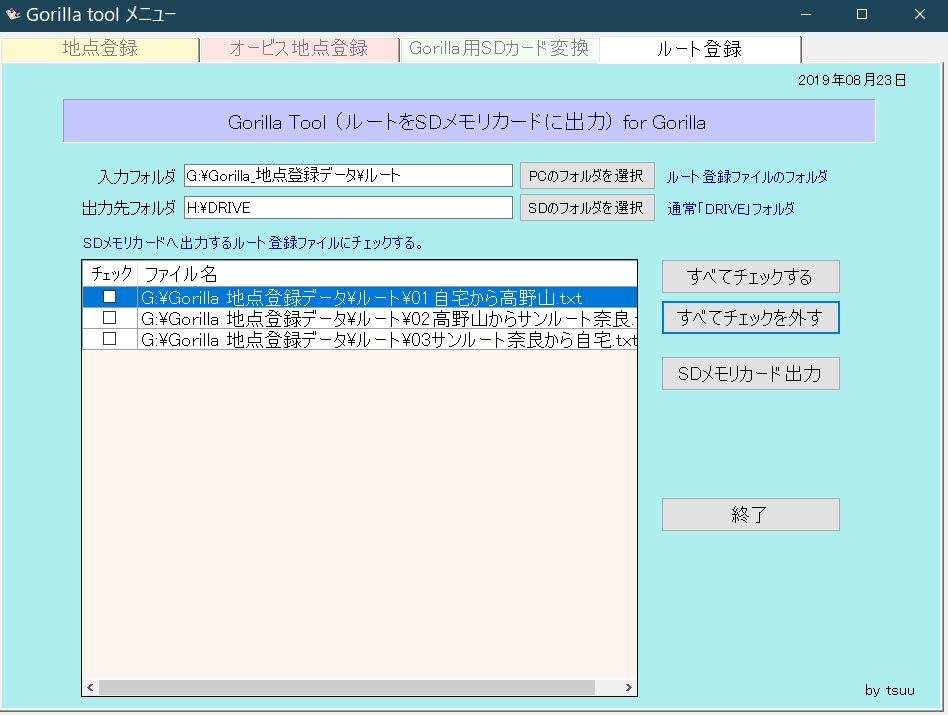Viewport: 948px width, 715px height.
Task: Check the box for 02 高野山からサンルート奈良
Action: point(110,318)
